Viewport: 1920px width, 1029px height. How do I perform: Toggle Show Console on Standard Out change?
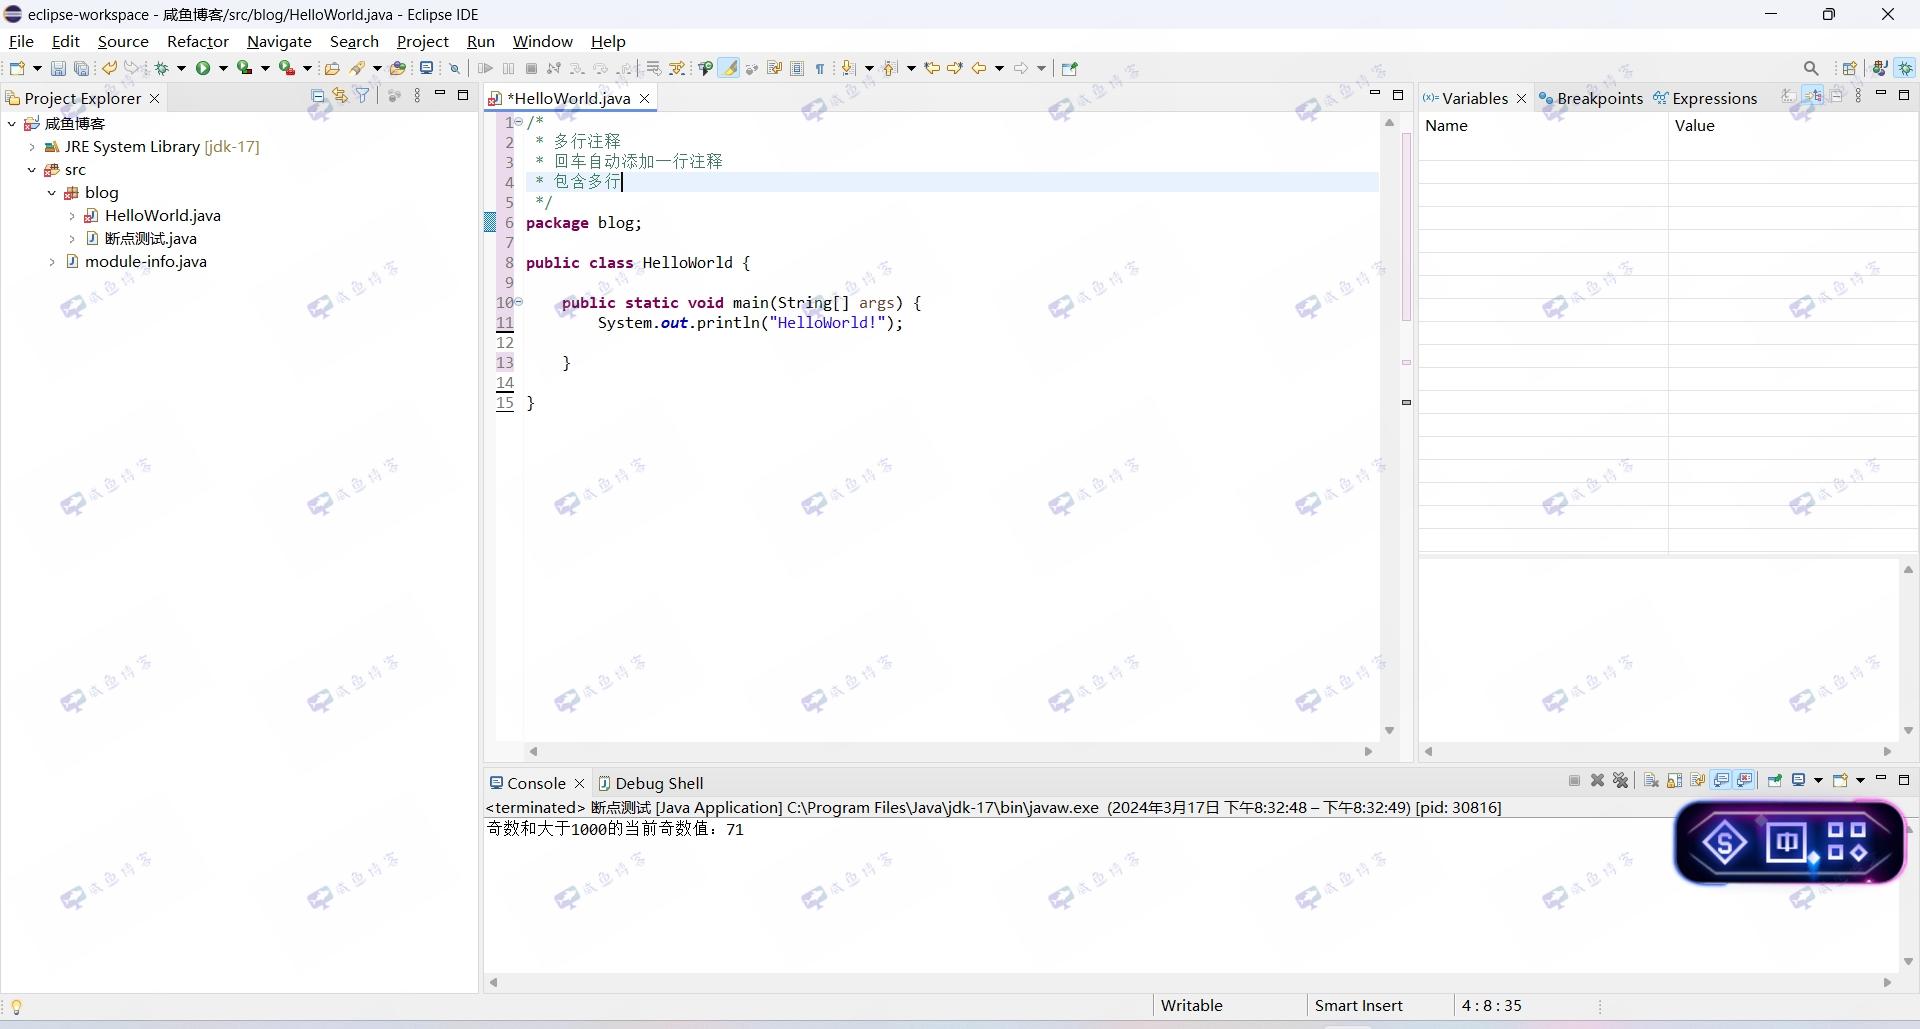click(1720, 780)
